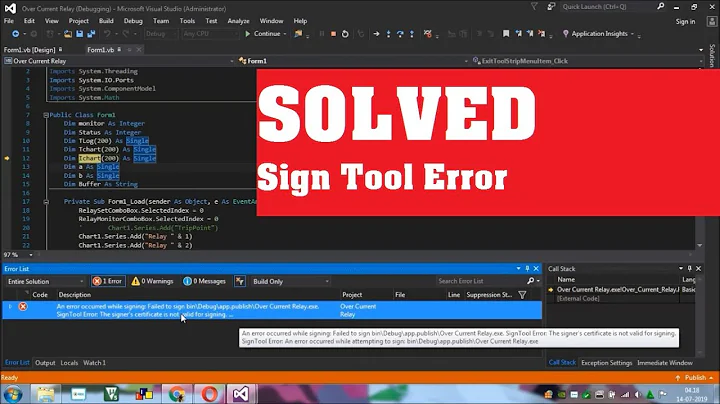Click the Windows Start button
Viewport: 720px width, 404px height.
pyautogui.click(x=12, y=394)
